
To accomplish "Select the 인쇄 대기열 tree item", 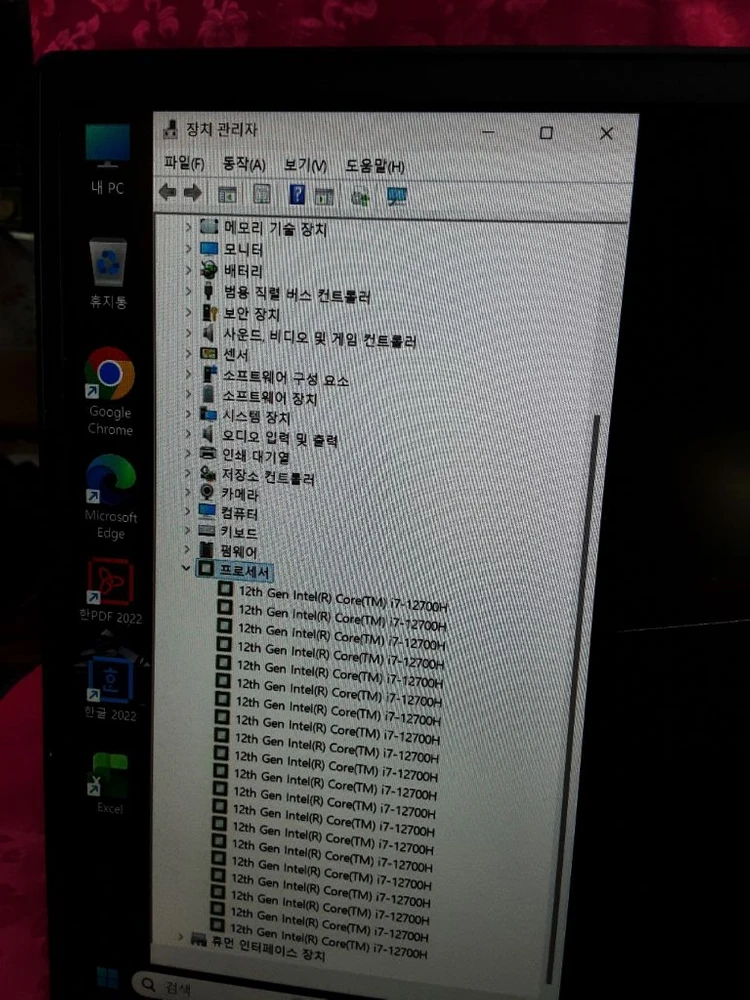I will (x=255, y=456).
